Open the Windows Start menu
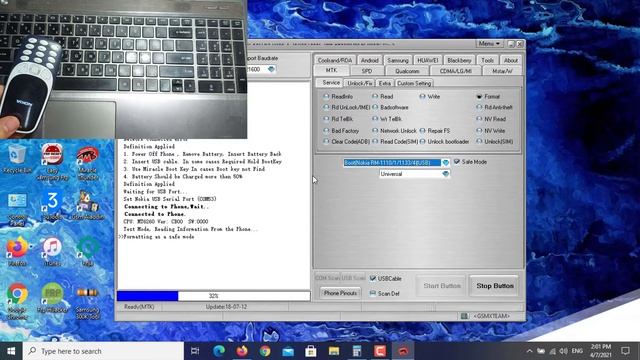Screen dimensions: 640x360 11,351
